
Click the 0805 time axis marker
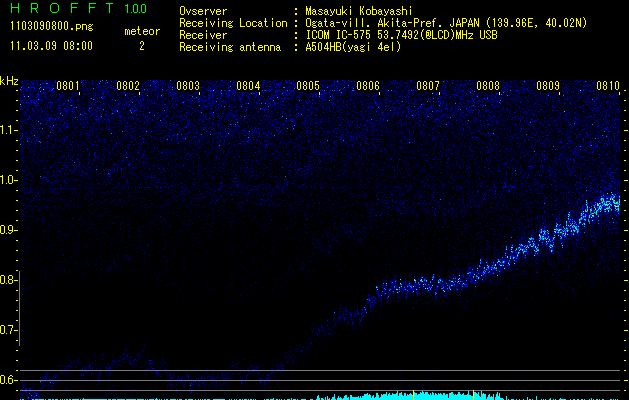click(x=308, y=86)
